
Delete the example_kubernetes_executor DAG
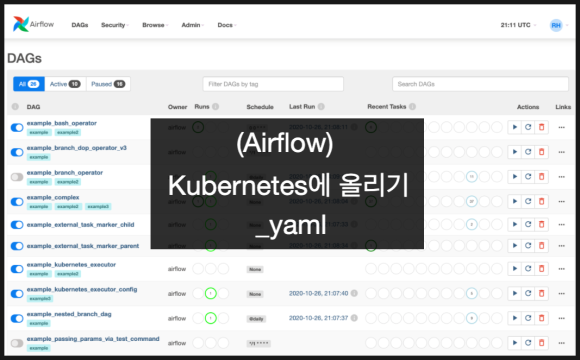tap(542, 269)
